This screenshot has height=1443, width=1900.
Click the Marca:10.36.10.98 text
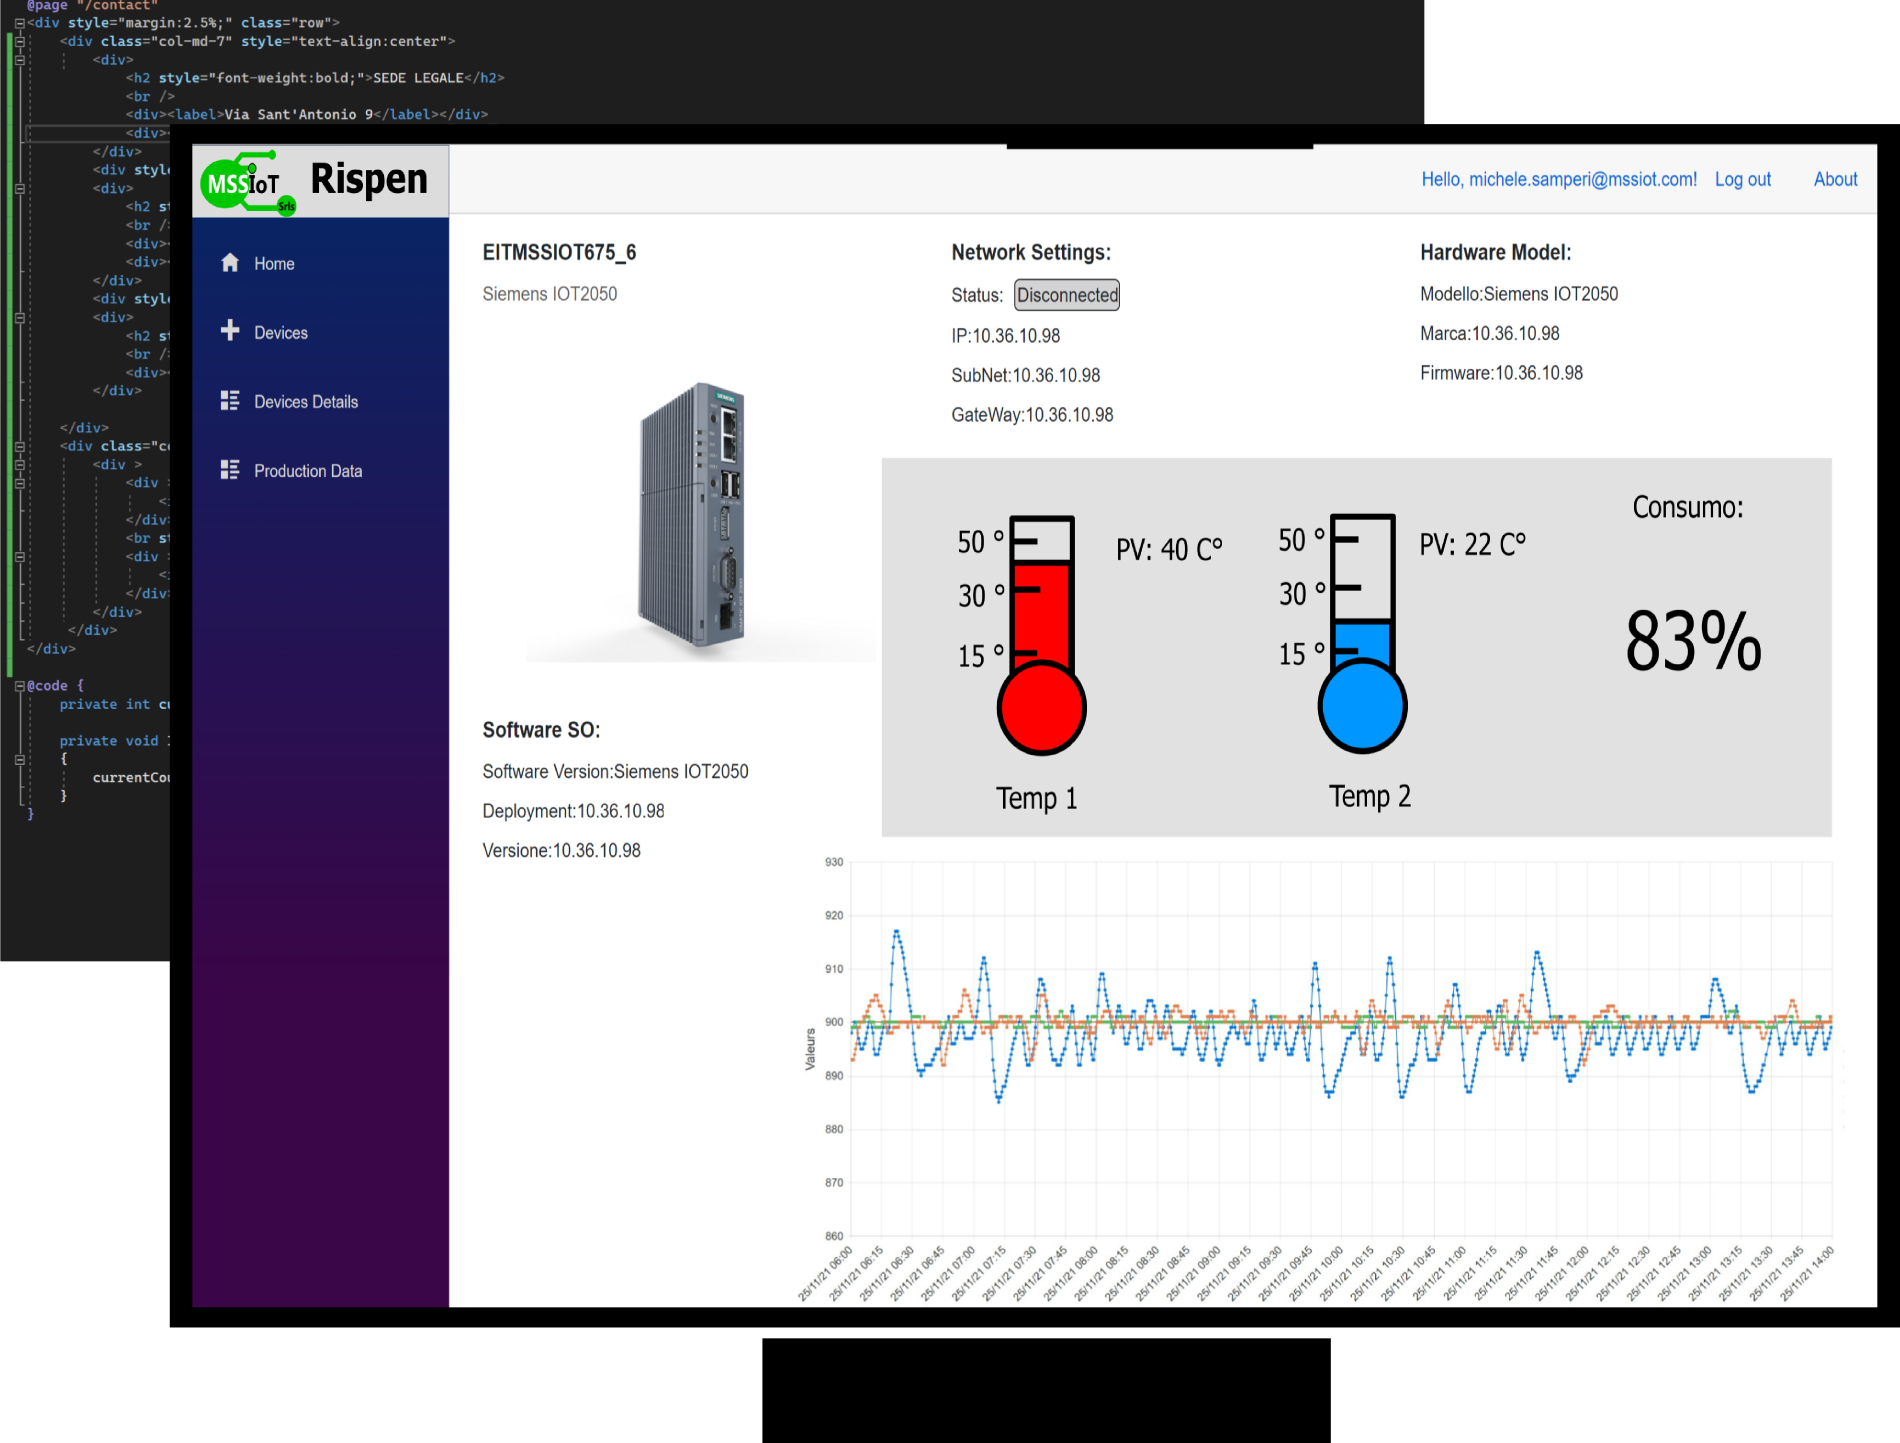tap(1489, 333)
